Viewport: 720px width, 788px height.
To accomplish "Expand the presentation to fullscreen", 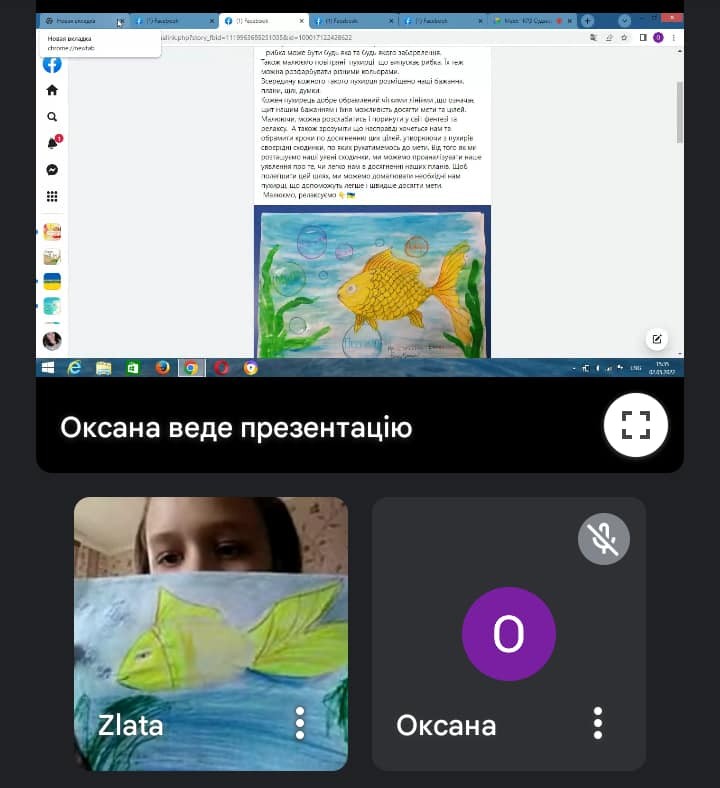I will (636, 425).
